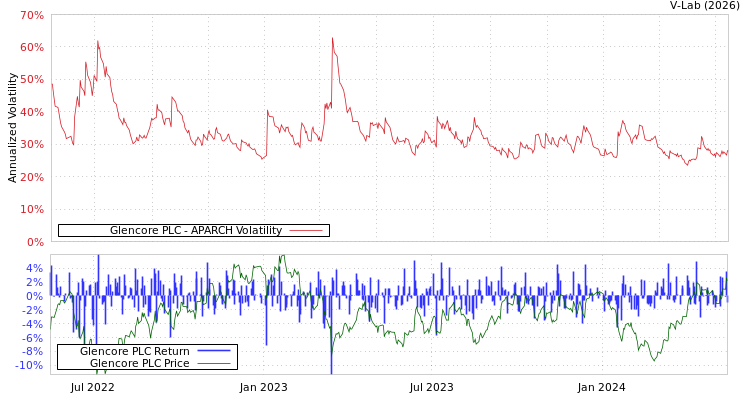Click the 30% volatility axis label
Viewport: 750px width, 400px height.
pos(32,145)
